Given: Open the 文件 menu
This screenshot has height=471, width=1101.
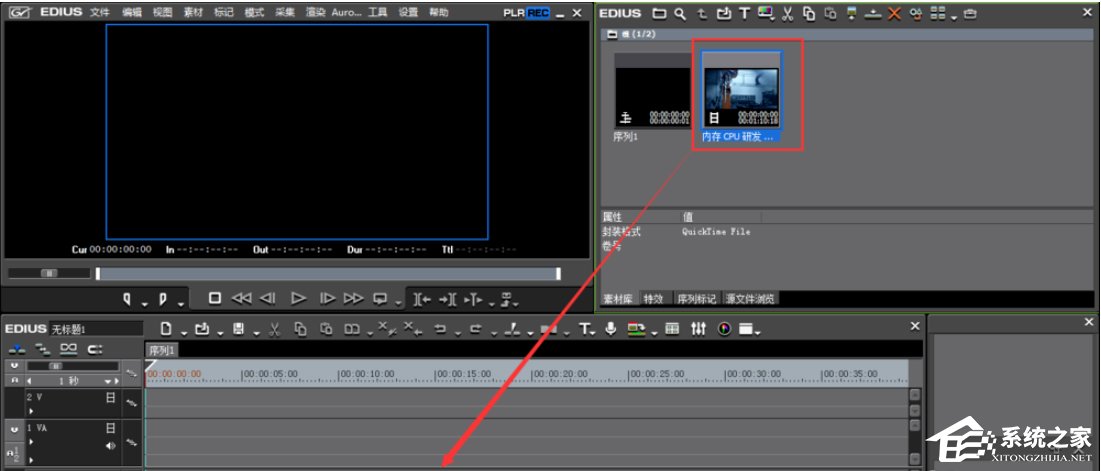Looking at the screenshot, I should 99,12.
